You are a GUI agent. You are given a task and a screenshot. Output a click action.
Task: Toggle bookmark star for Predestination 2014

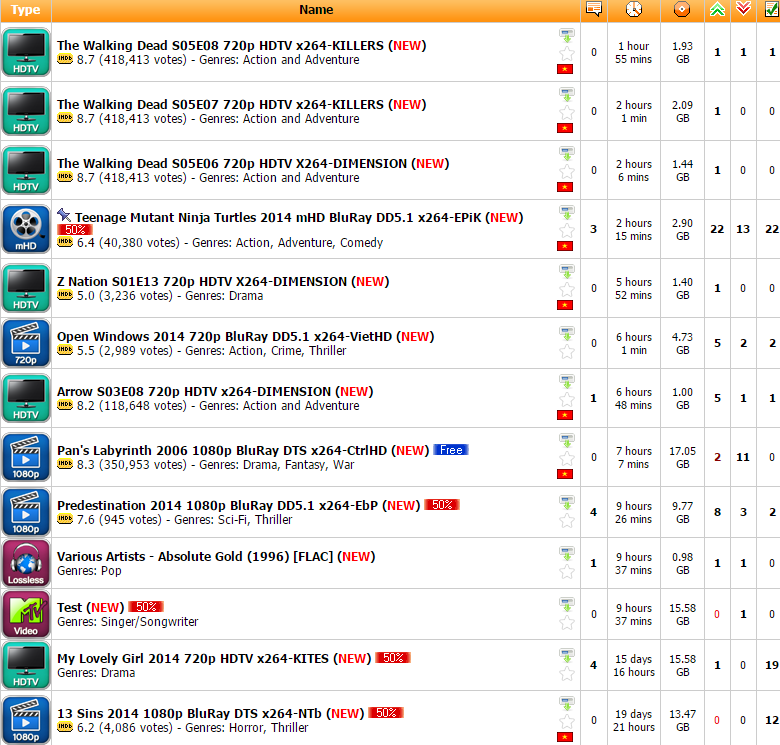[x=567, y=521]
